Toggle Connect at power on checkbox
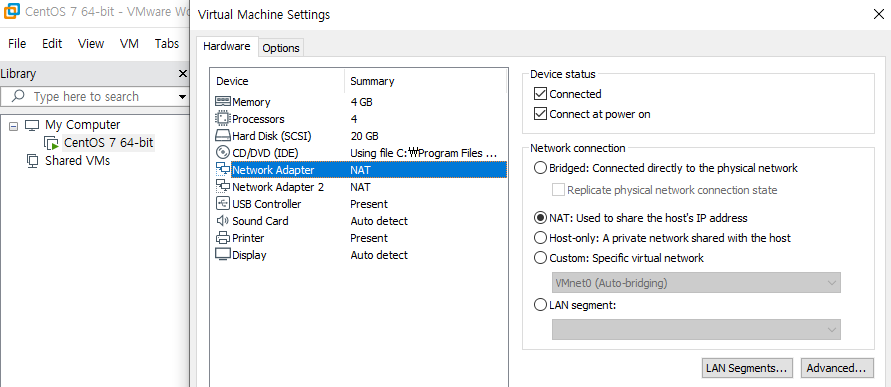Image resolution: width=891 pixels, height=387 pixels. click(x=540, y=114)
